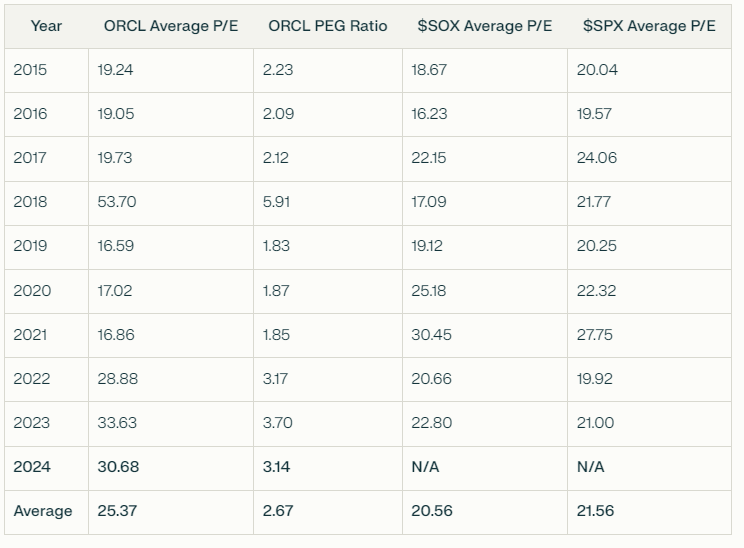The height and width of the screenshot is (548, 744).
Task: Click the "ORCL PEG Ratio" column header
Action: click(x=327, y=26)
